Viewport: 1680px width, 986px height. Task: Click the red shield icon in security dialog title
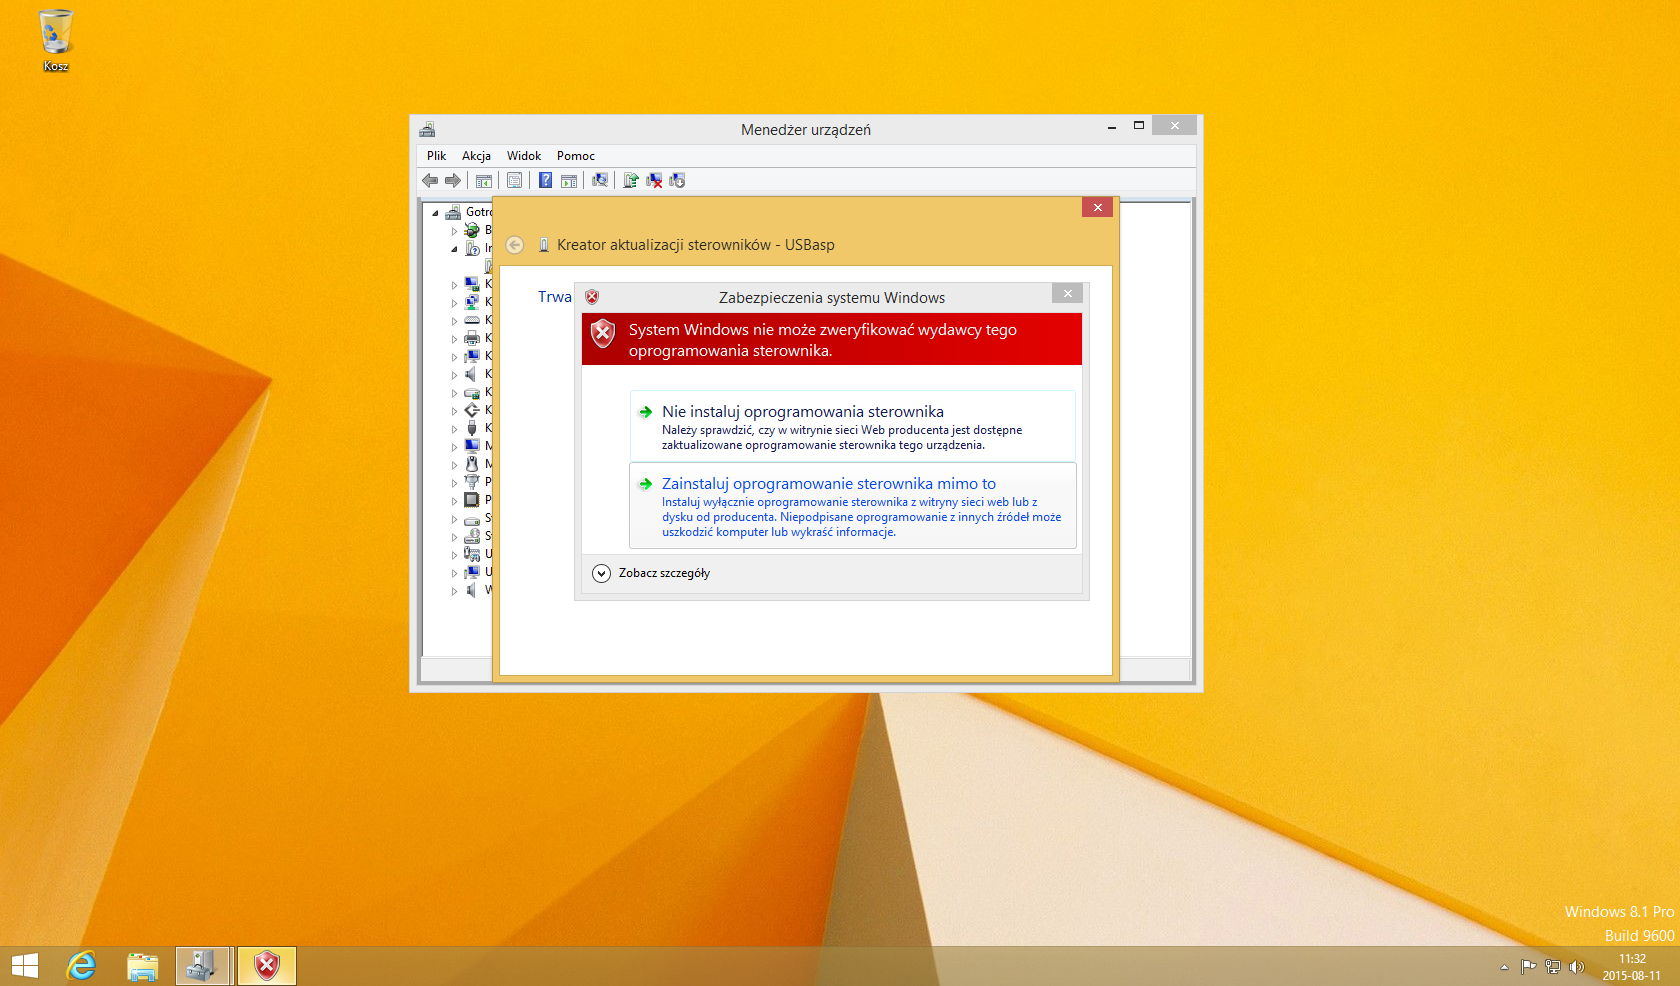[592, 297]
